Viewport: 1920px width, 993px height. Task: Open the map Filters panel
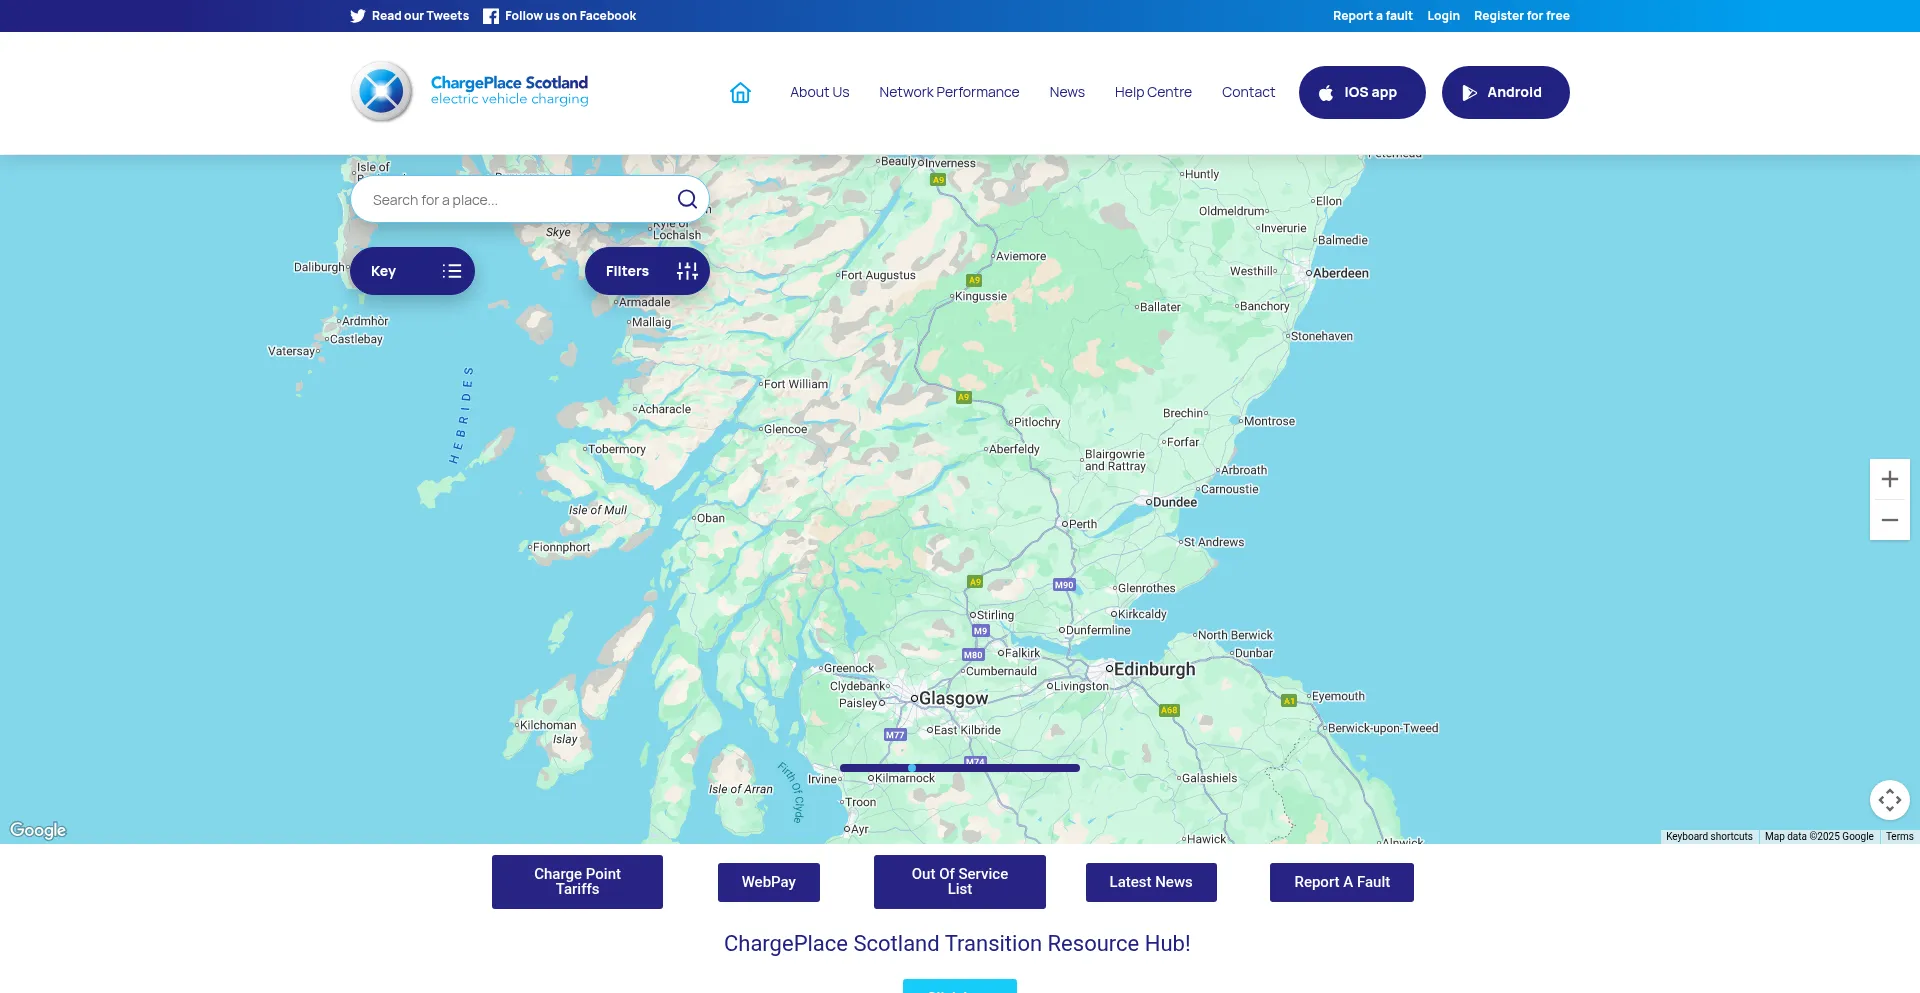click(x=647, y=271)
